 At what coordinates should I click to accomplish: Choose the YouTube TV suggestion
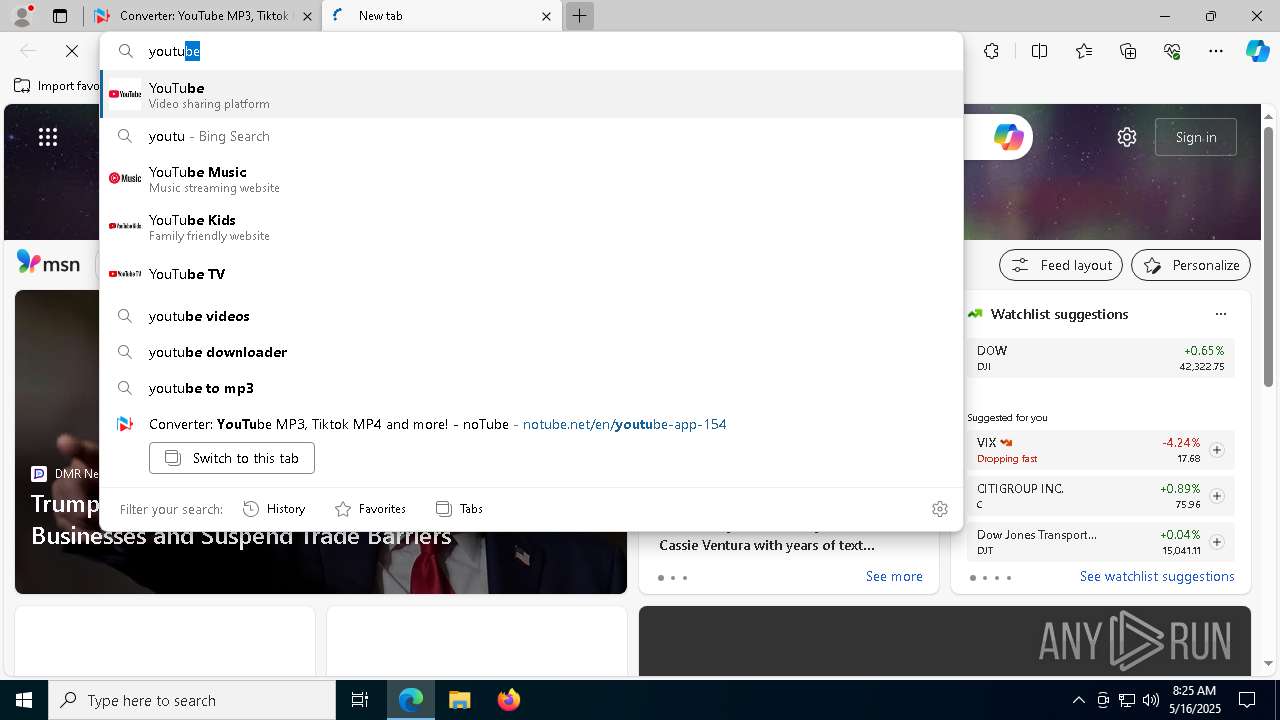click(532, 274)
